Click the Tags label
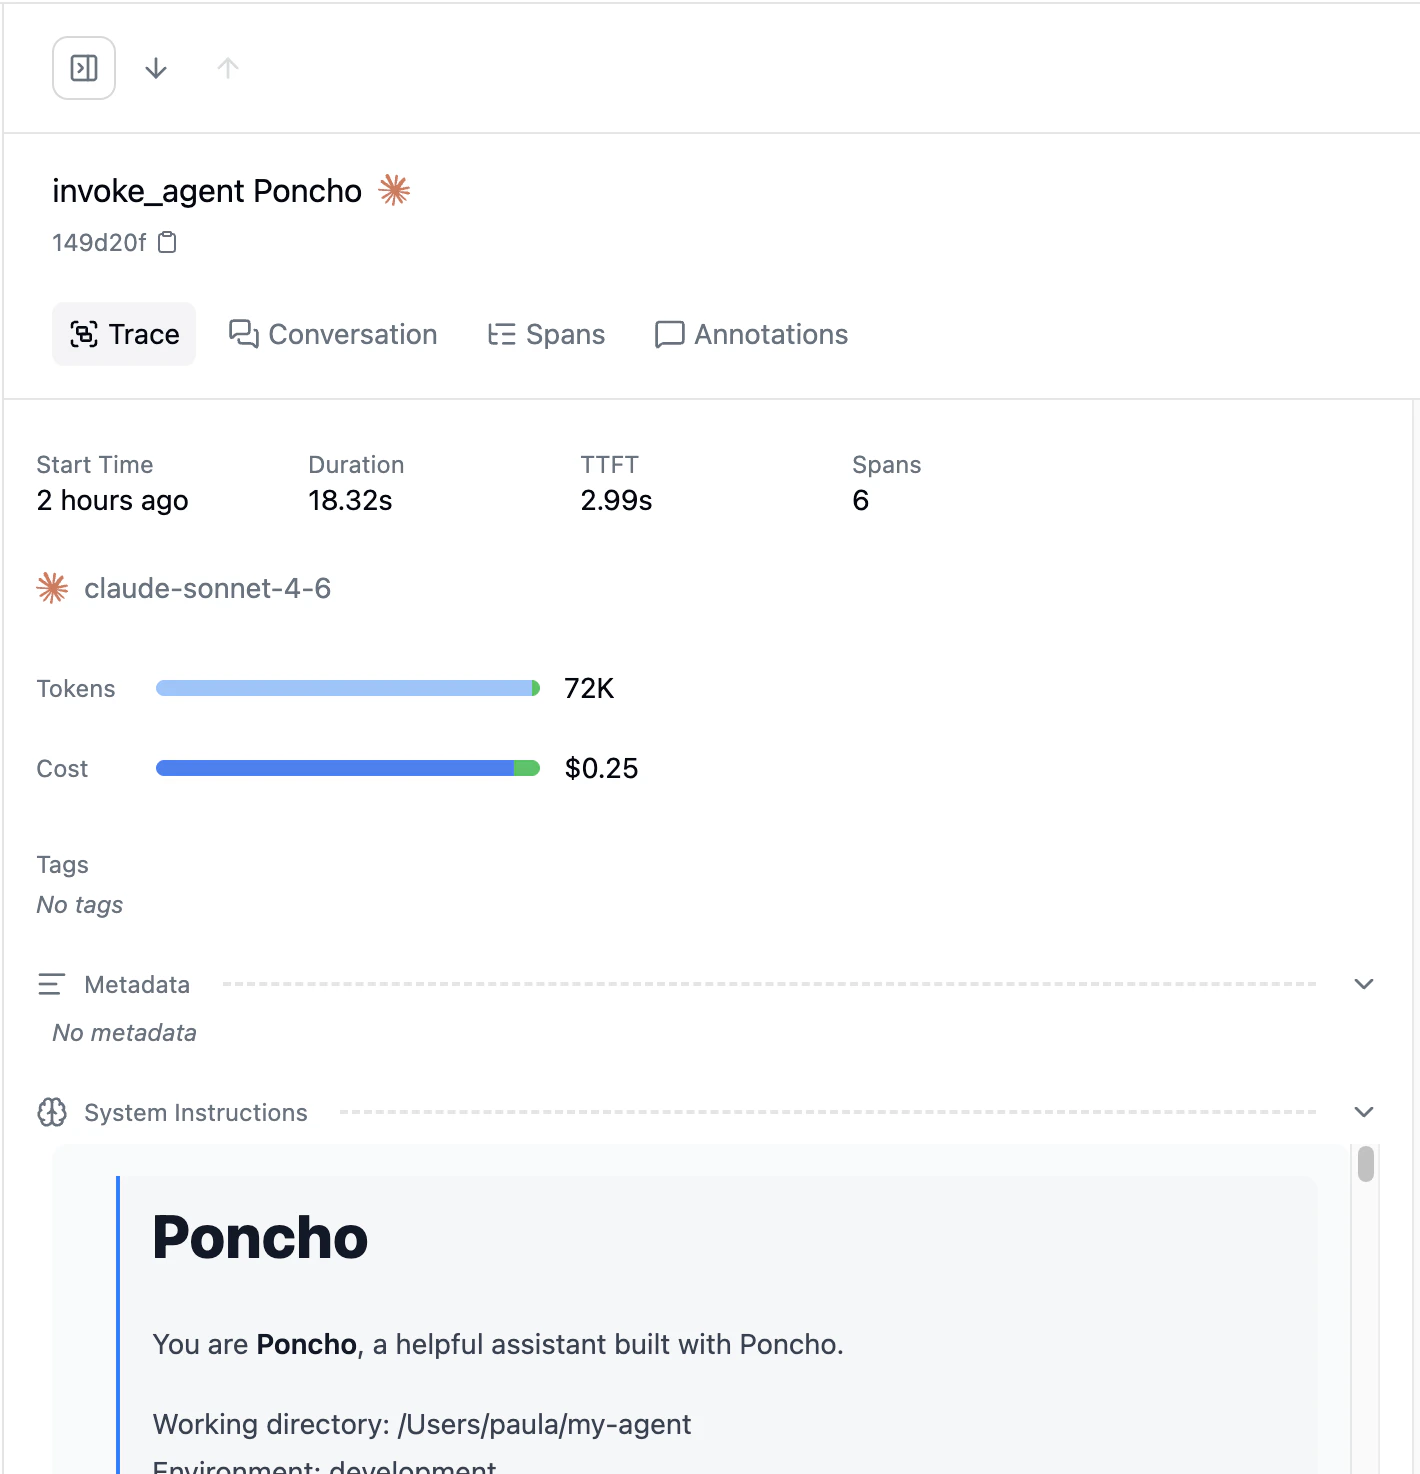This screenshot has height=1474, width=1420. click(x=62, y=865)
